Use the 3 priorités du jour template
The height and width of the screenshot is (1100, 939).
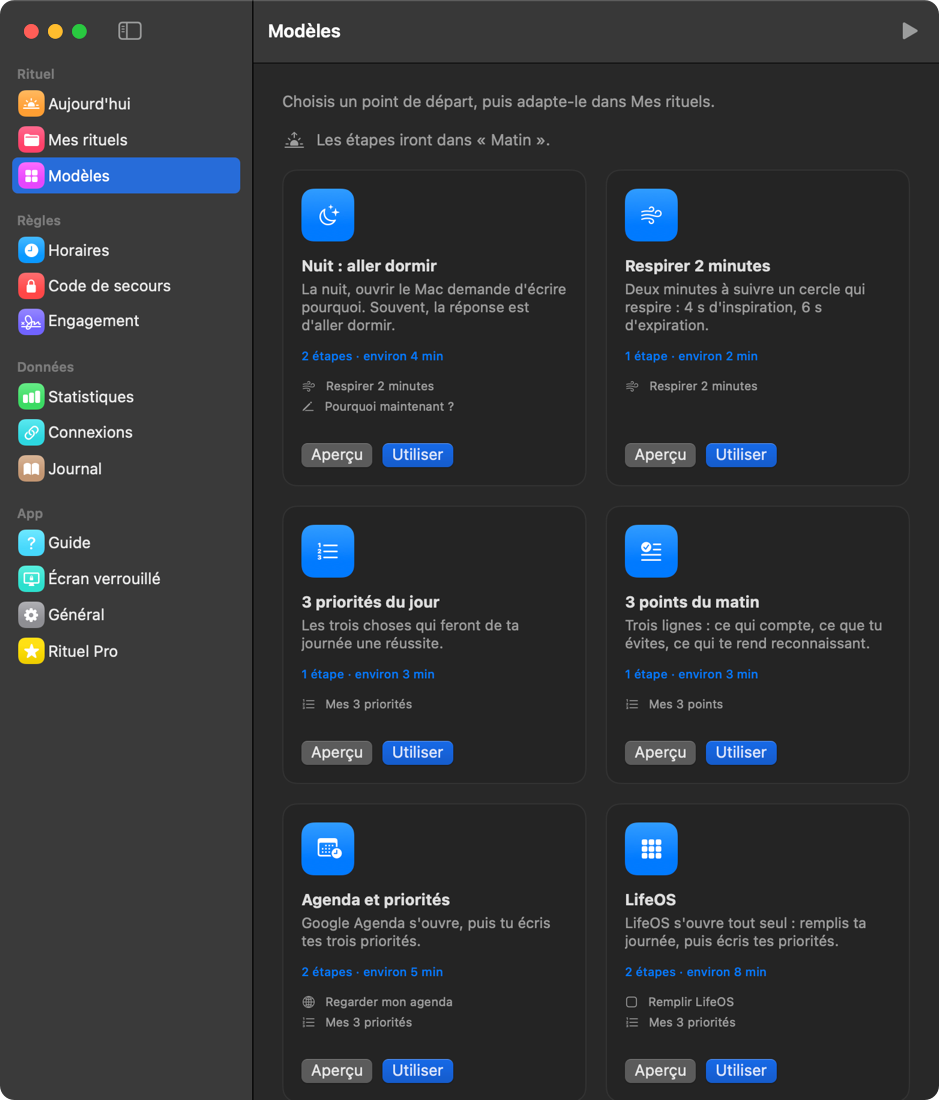point(417,752)
